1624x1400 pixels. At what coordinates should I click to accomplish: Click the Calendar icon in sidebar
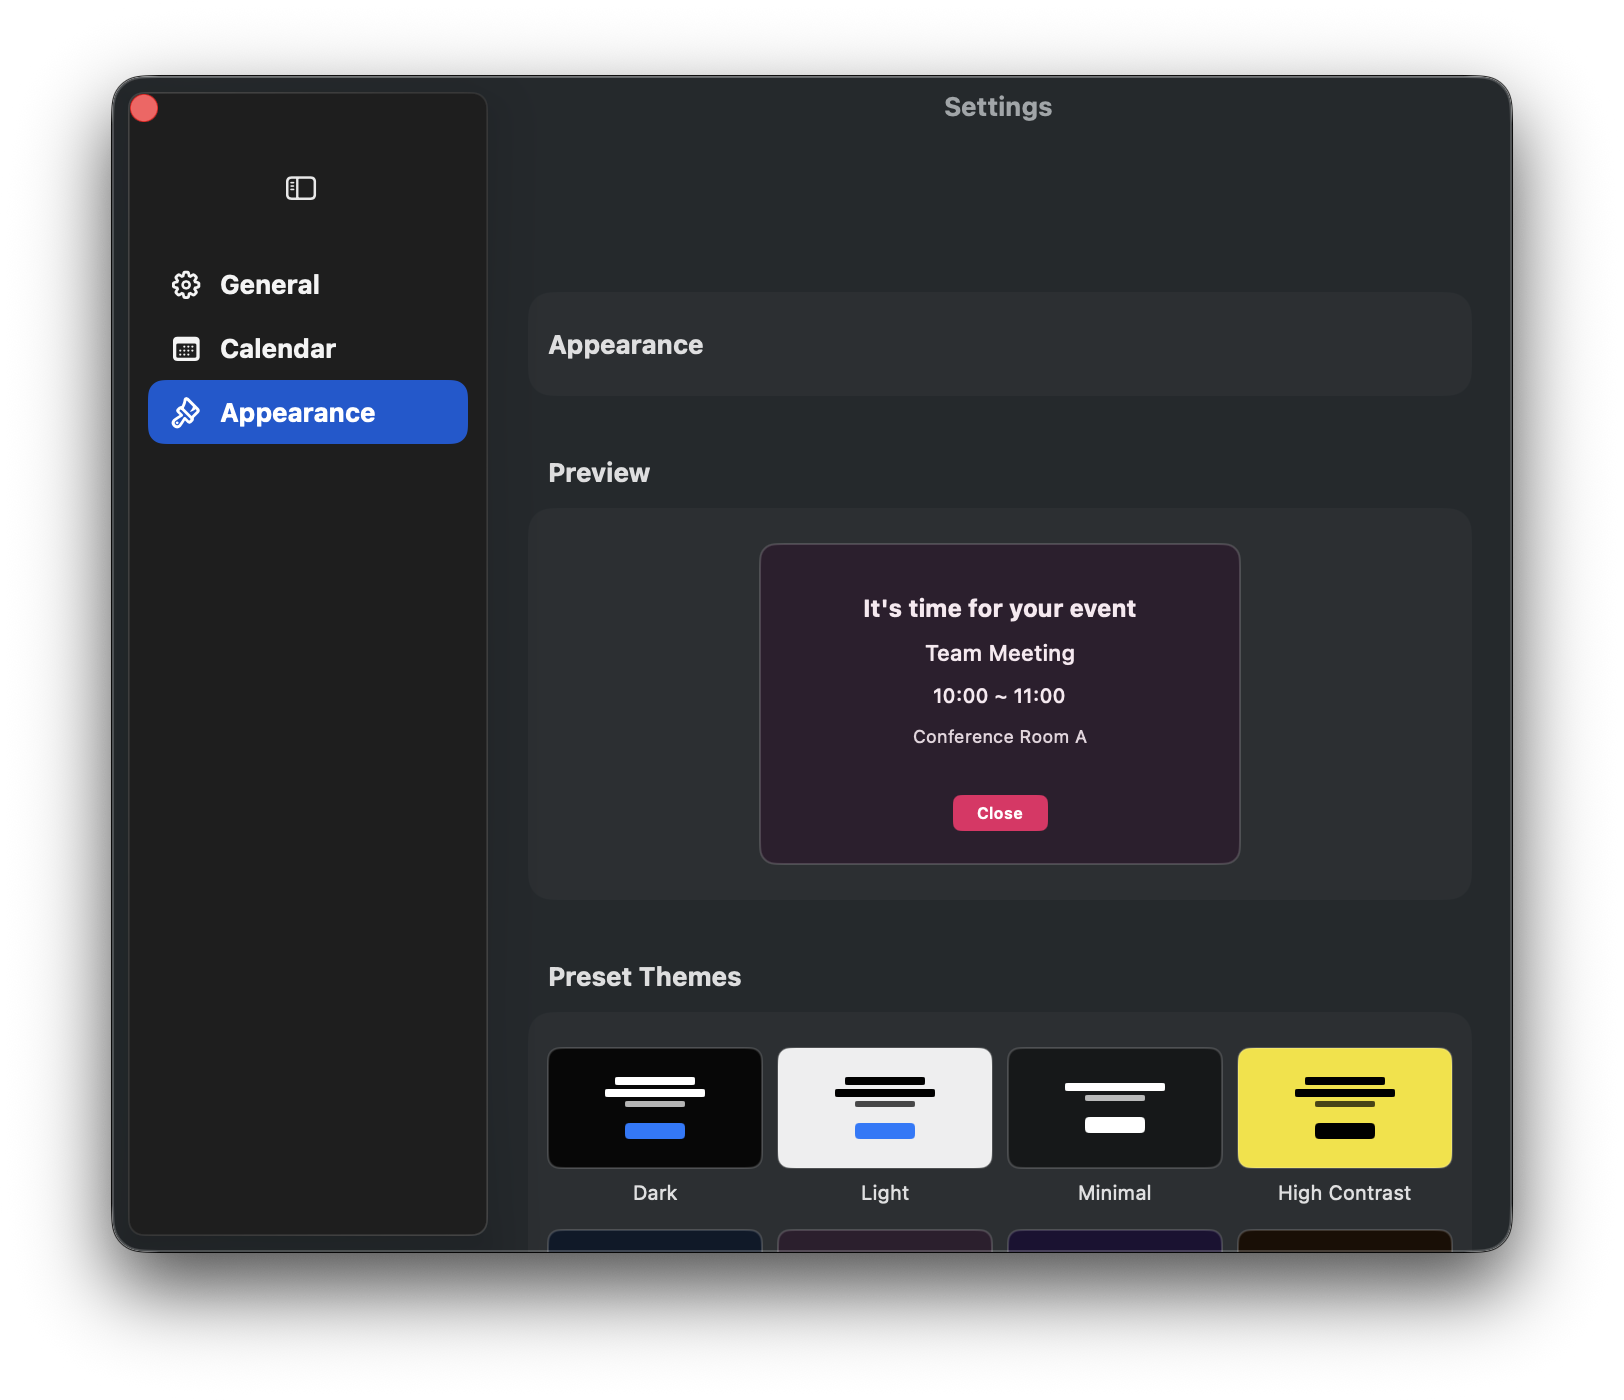(x=186, y=349)
